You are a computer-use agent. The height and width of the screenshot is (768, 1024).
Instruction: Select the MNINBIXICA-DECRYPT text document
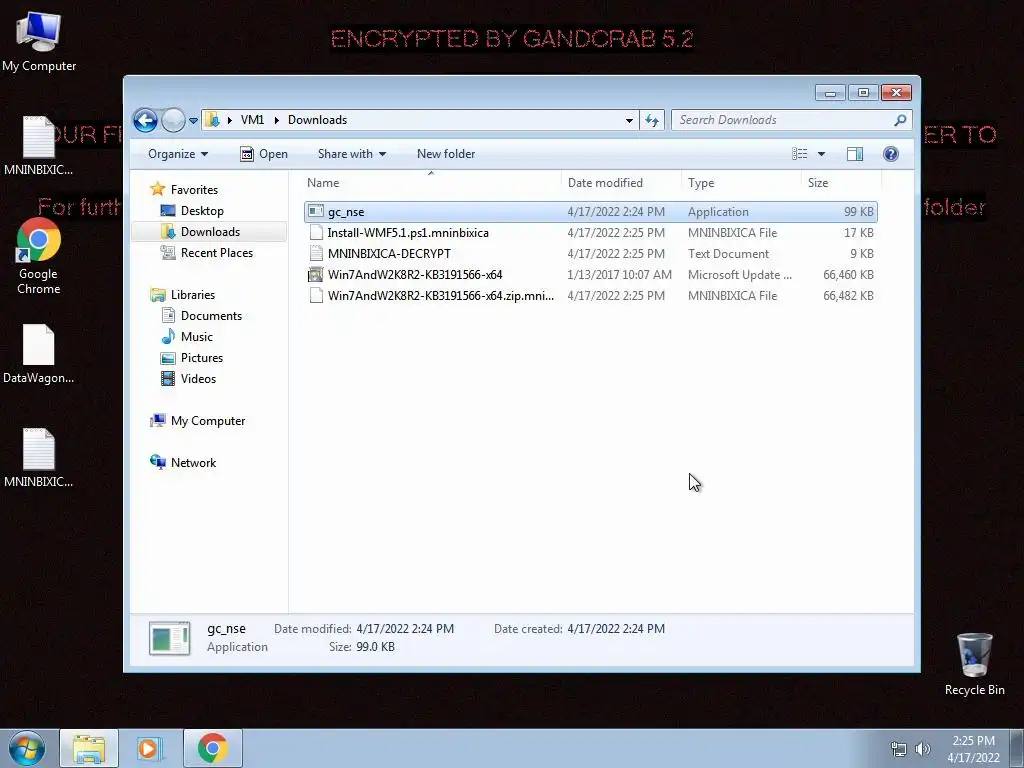[590, 253]
